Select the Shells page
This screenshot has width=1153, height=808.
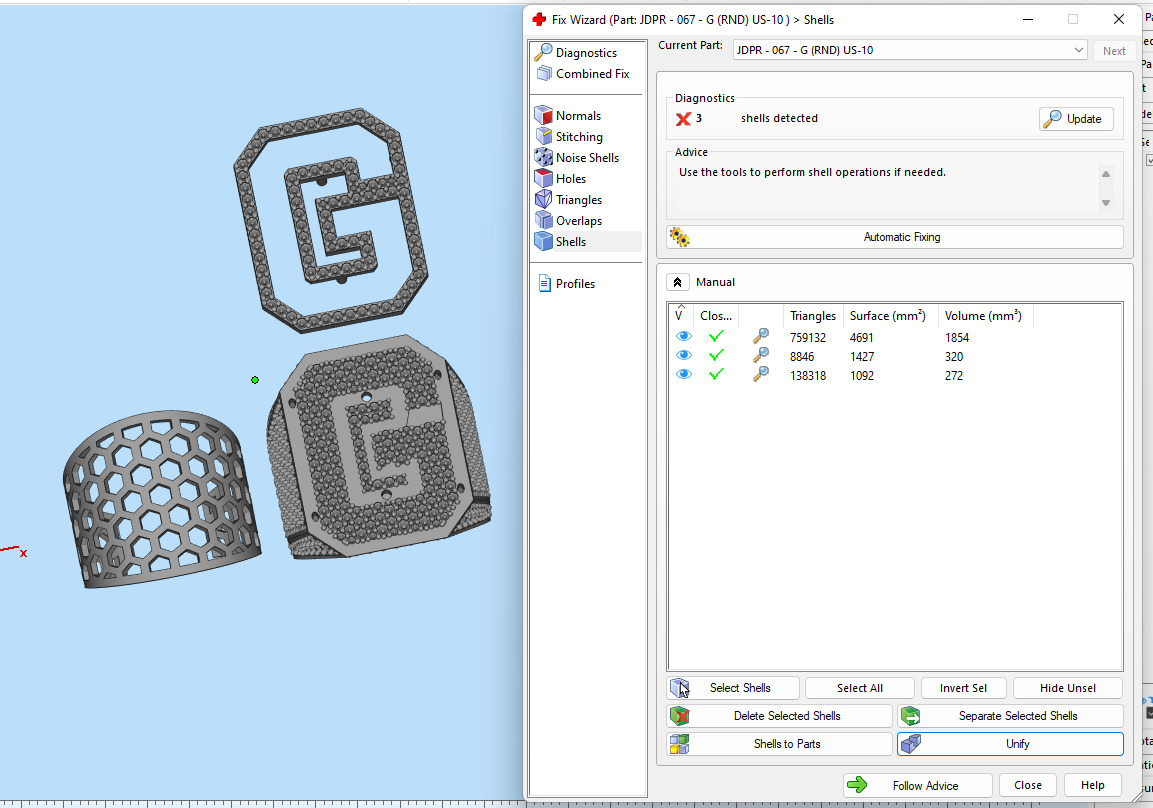click(x=585, y=241)
